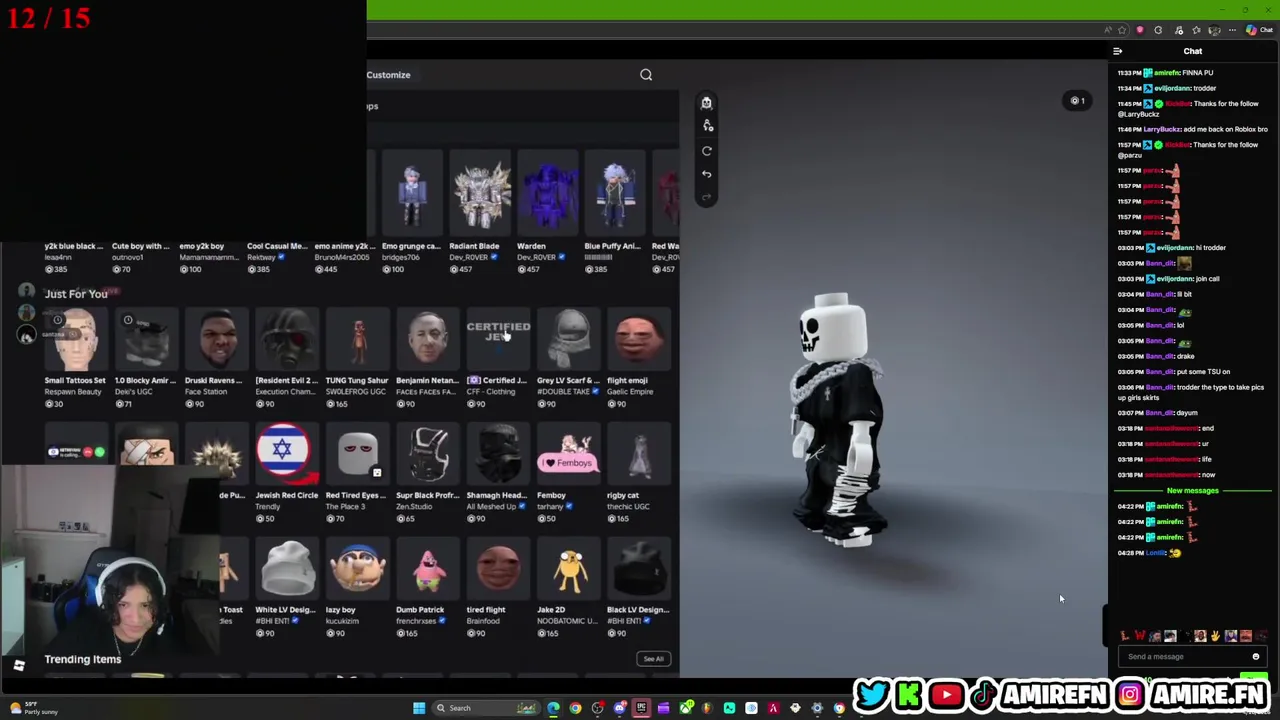This screenshot has width=1280, height=720.
Task: Select the Red Tired Eyes head thumbnail
Action: pyautogui.click(x=357, y=455)
